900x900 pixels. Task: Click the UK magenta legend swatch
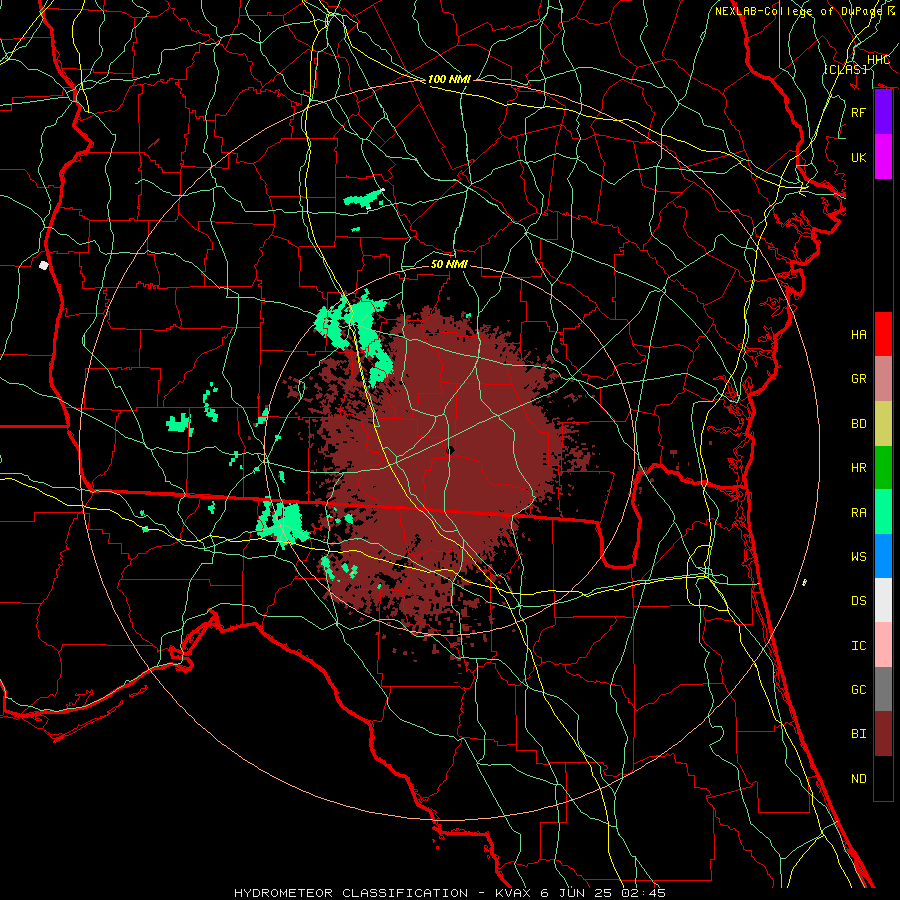click(883, 157)
